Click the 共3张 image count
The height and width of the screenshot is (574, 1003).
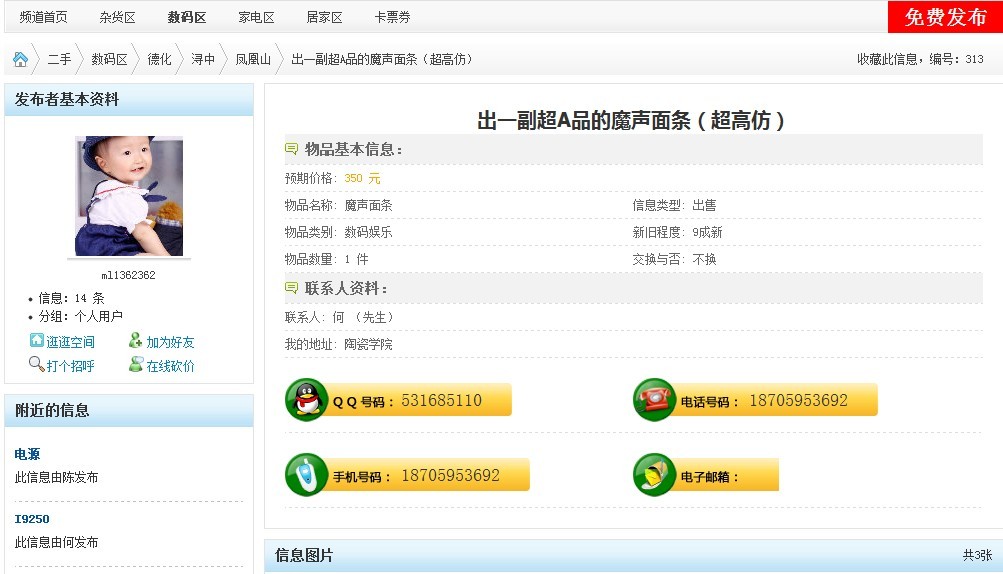tap(977, 555)
